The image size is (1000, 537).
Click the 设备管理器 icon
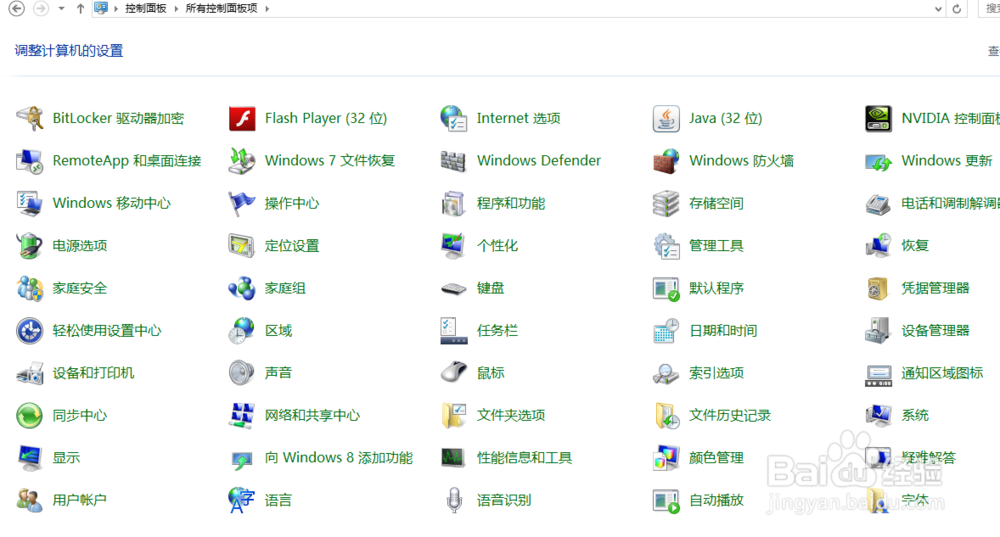878,330
